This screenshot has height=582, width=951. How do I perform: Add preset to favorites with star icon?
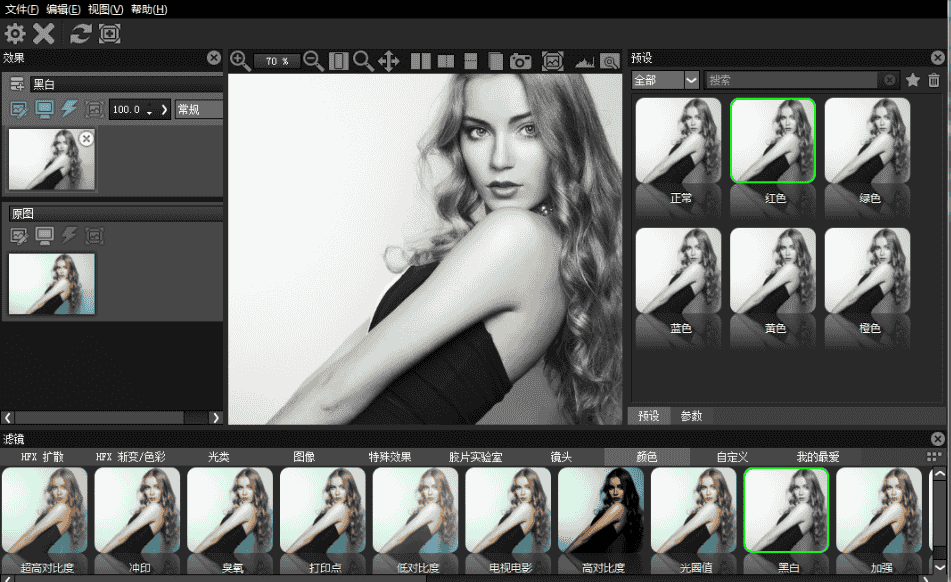[x=913, y=80]
